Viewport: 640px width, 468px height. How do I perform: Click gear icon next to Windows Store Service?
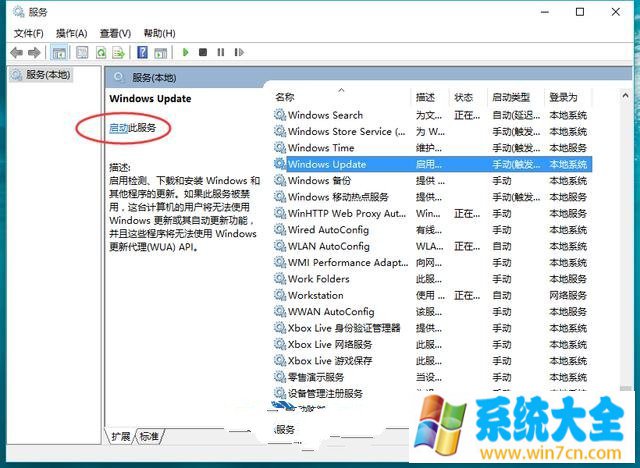[280, 131]
